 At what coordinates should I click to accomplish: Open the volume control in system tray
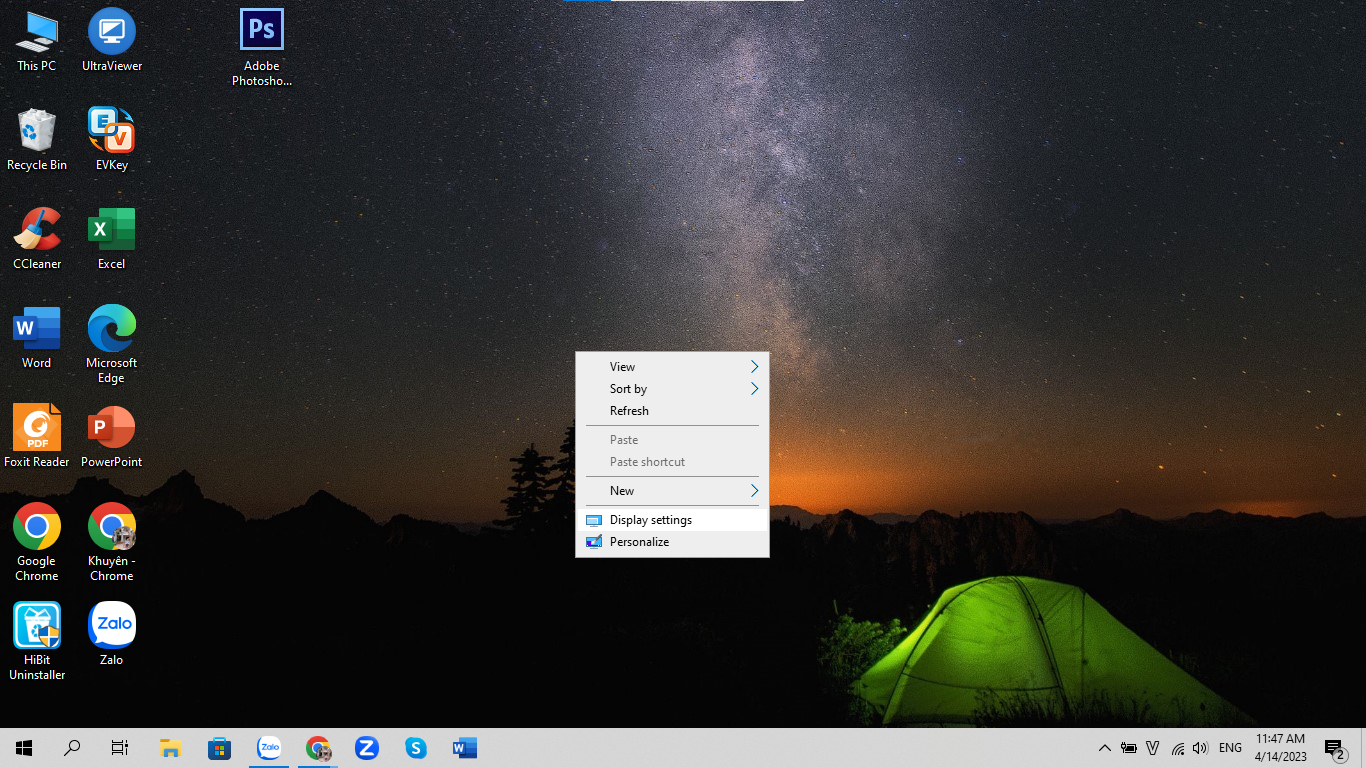click(1200, 748)
